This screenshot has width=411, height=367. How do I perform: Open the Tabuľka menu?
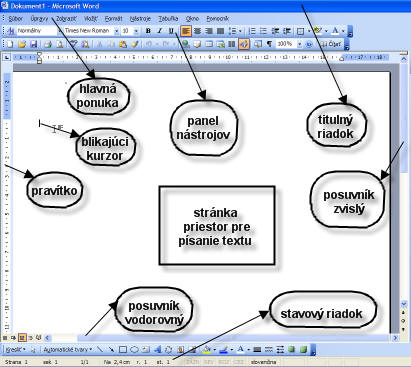click(168, 19)
